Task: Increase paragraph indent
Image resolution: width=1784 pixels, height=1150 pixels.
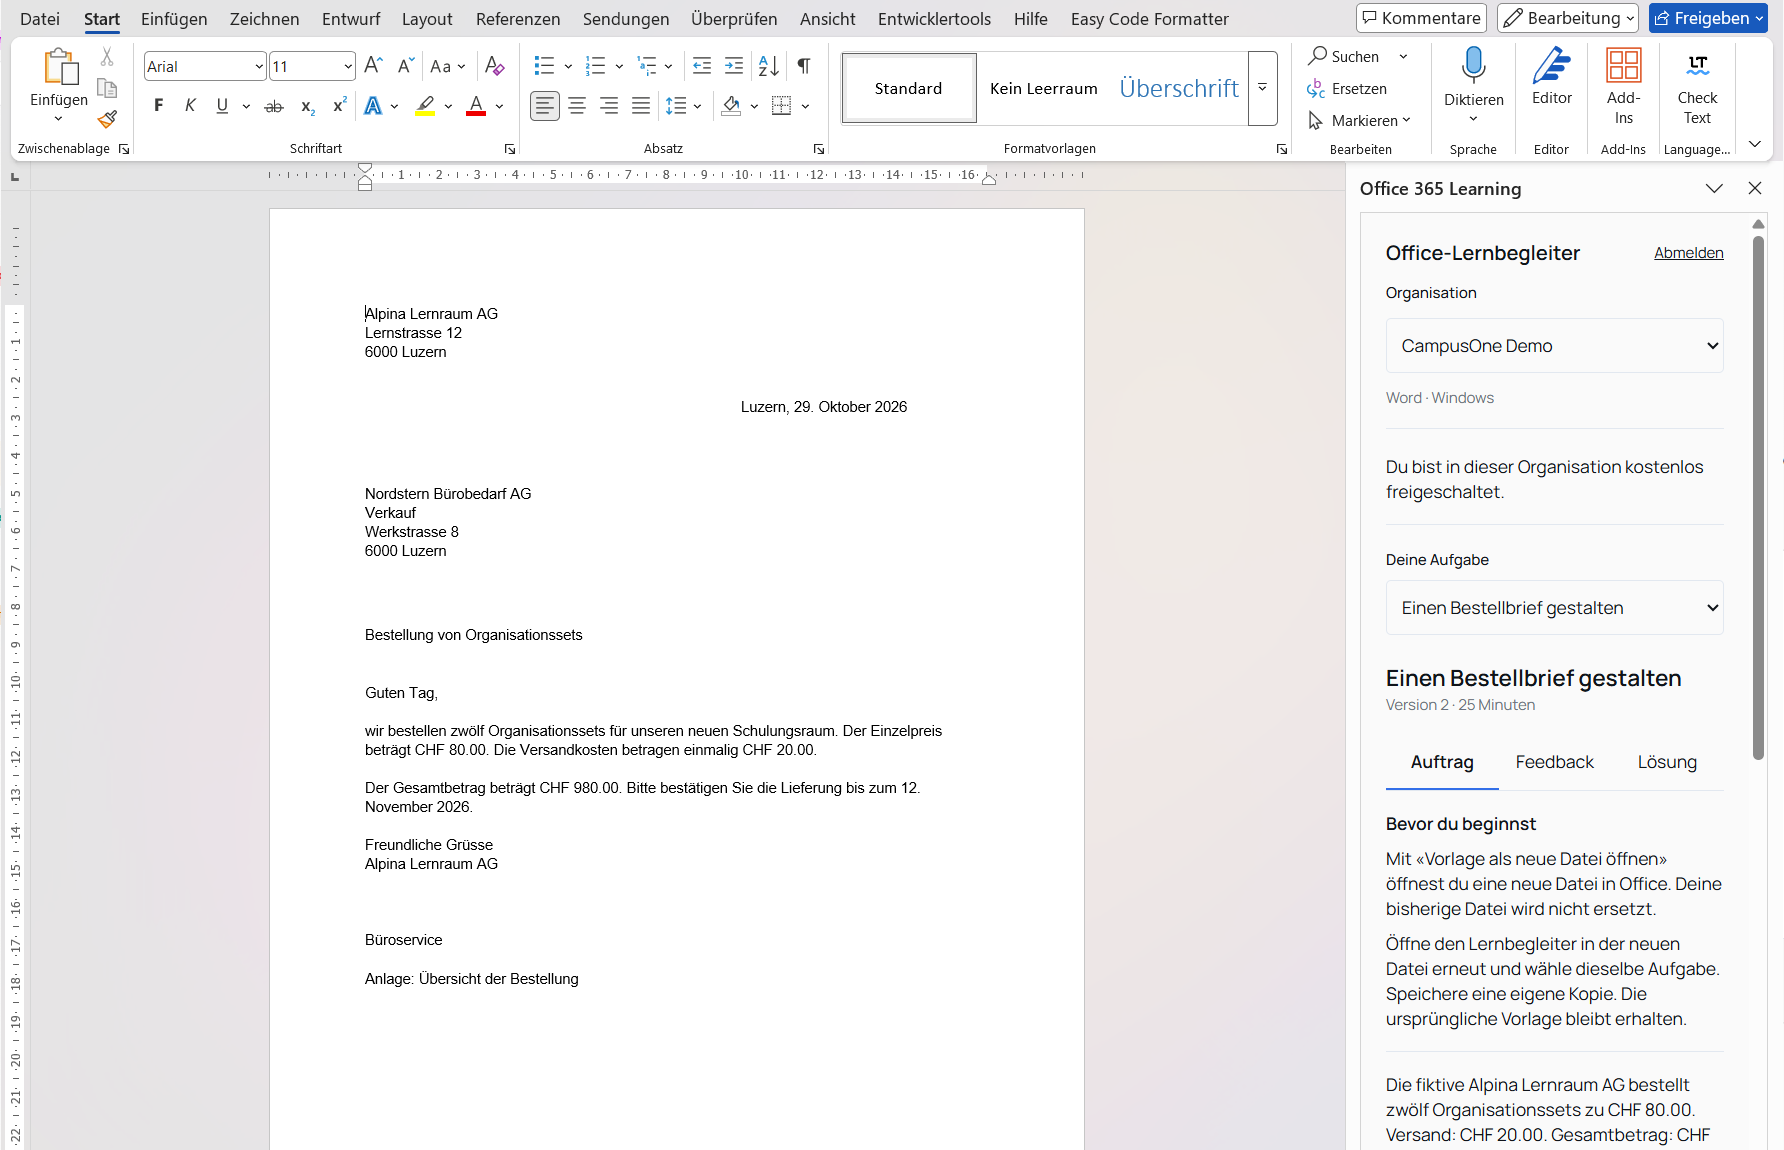Action: (x=734, y=66)
